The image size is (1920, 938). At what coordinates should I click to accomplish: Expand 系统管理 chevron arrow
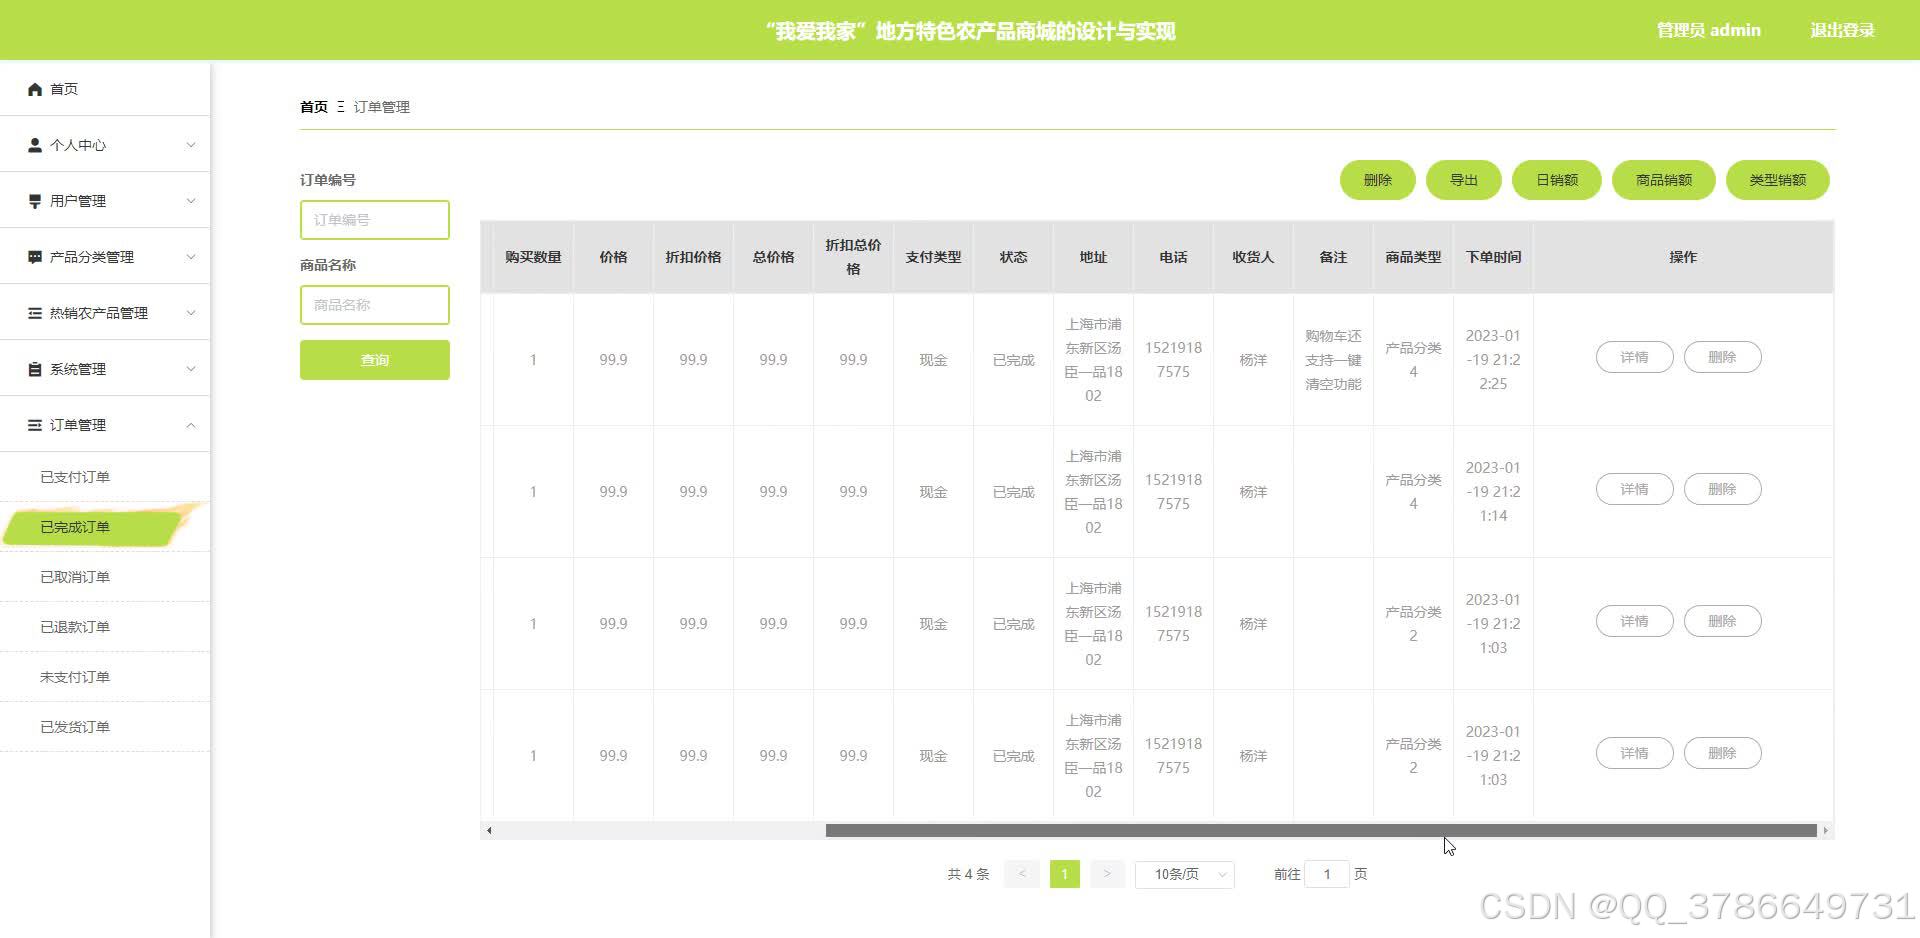point(191,369)
